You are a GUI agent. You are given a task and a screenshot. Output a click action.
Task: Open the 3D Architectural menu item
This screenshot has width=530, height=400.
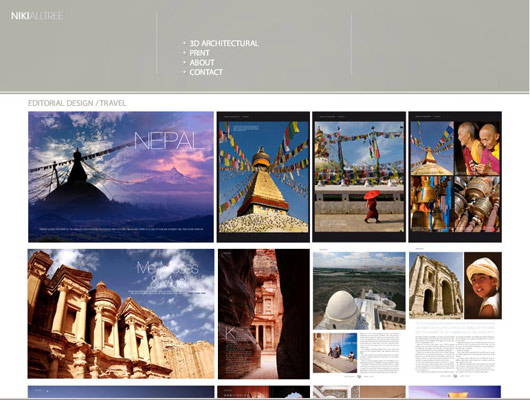point(224,43)
